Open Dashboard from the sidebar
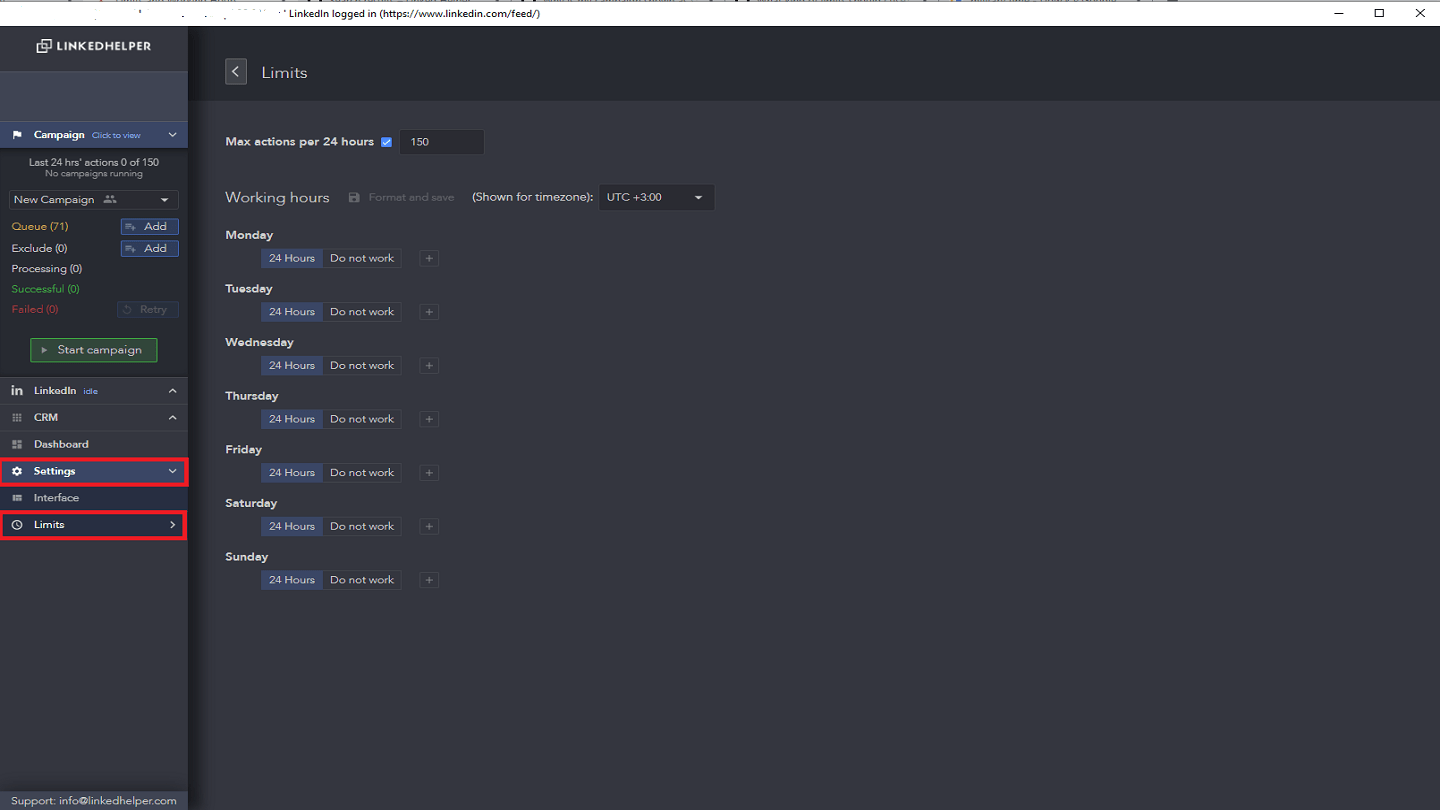 pos(94,445)
